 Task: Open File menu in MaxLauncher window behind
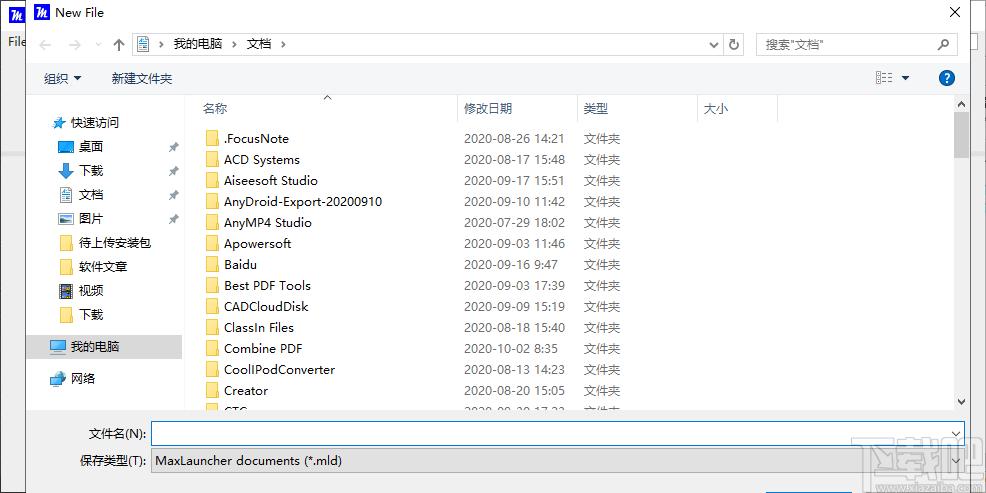coord(17,42)
